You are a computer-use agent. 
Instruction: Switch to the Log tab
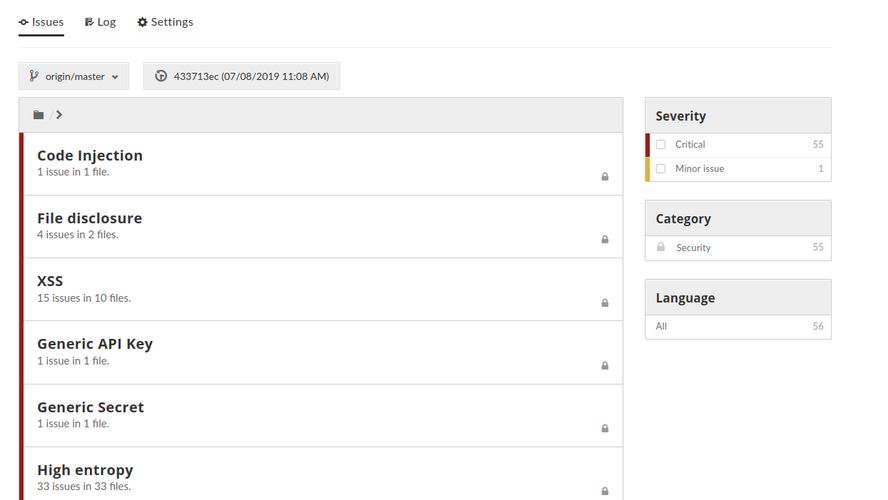coord(100,22)
